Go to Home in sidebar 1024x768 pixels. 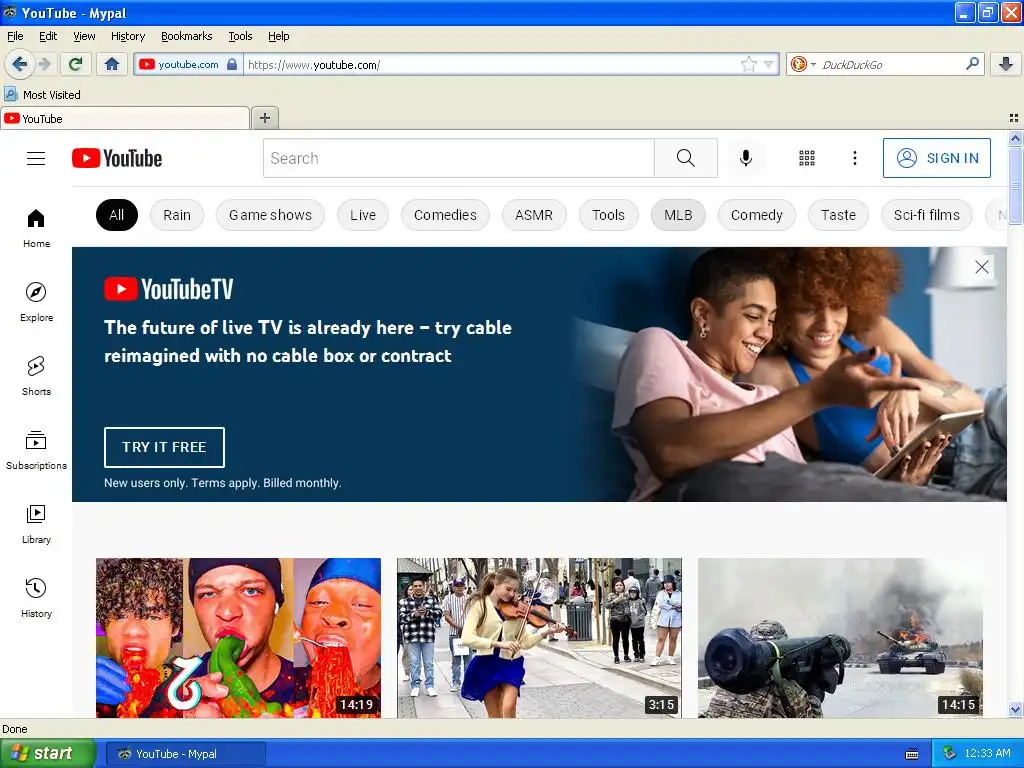pyautogui.click(x=36, y=229)
